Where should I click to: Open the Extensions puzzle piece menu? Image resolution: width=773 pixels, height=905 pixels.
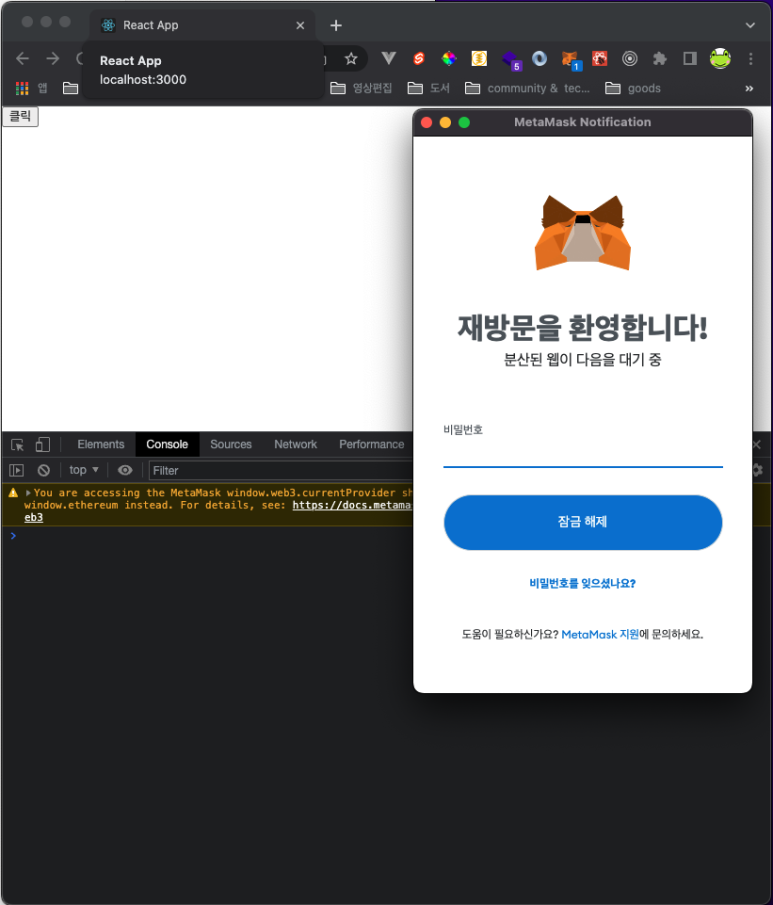pos(659,58)
